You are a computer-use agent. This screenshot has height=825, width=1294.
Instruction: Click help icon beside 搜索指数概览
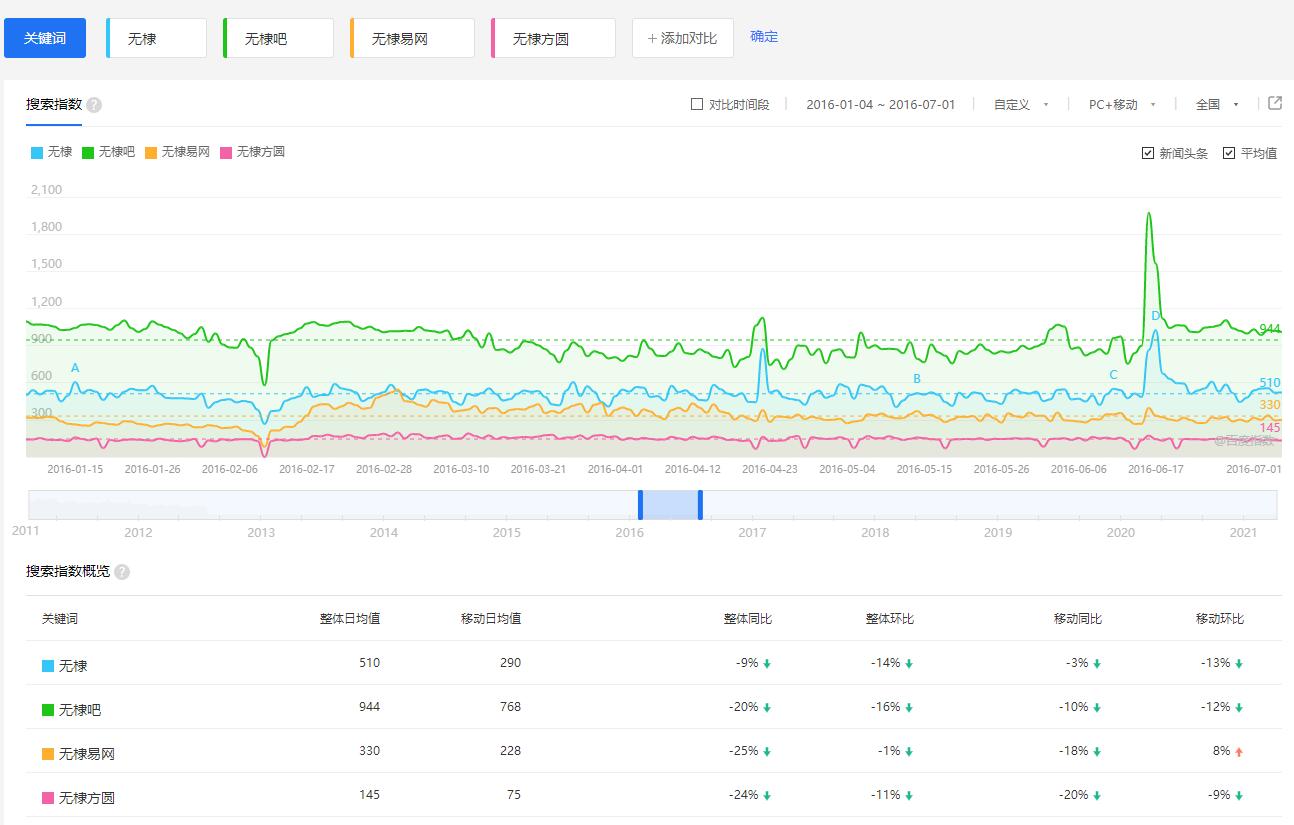click(122, 572)
